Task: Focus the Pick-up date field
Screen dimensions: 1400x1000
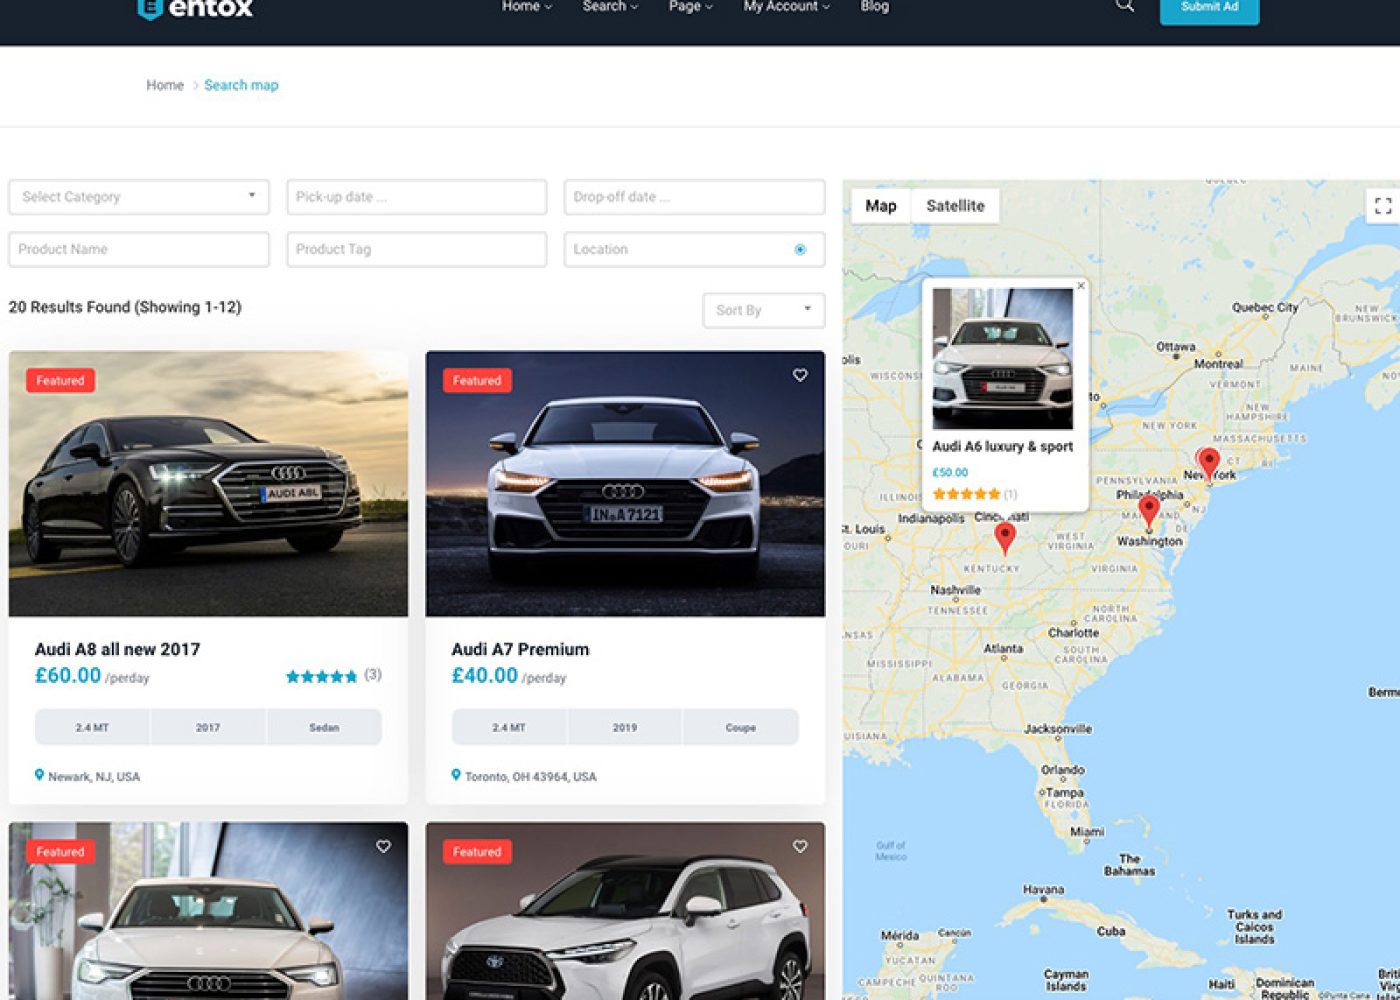Action: click(417, 197)
